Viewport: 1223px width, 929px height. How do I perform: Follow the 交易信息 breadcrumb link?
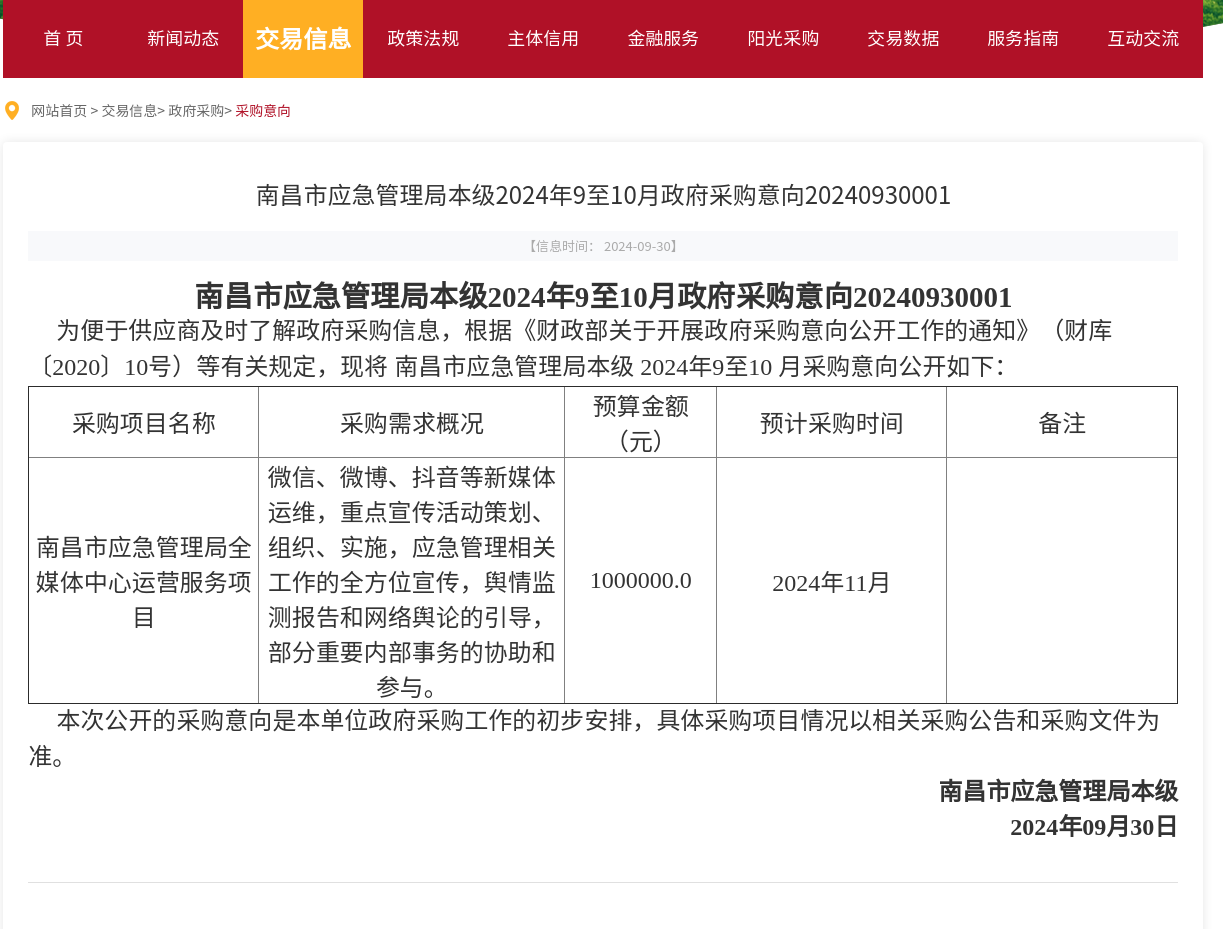pyautogui.click(x=129, y=111)
